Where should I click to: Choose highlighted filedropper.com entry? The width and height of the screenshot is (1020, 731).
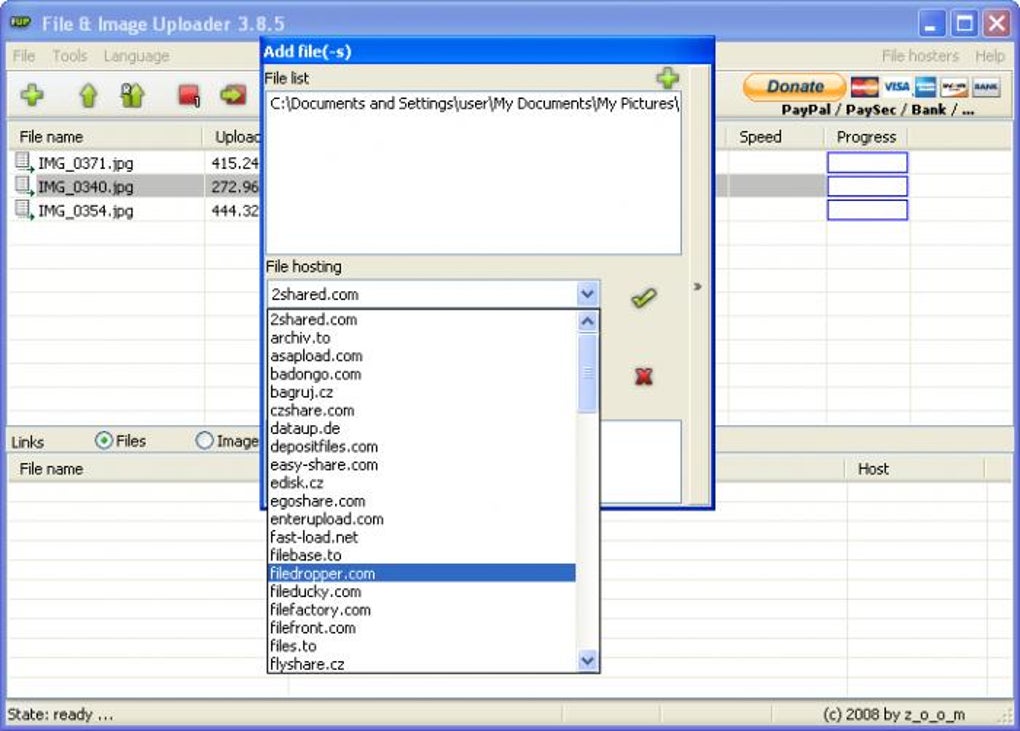pyautogui.click(x=422, y=573)
